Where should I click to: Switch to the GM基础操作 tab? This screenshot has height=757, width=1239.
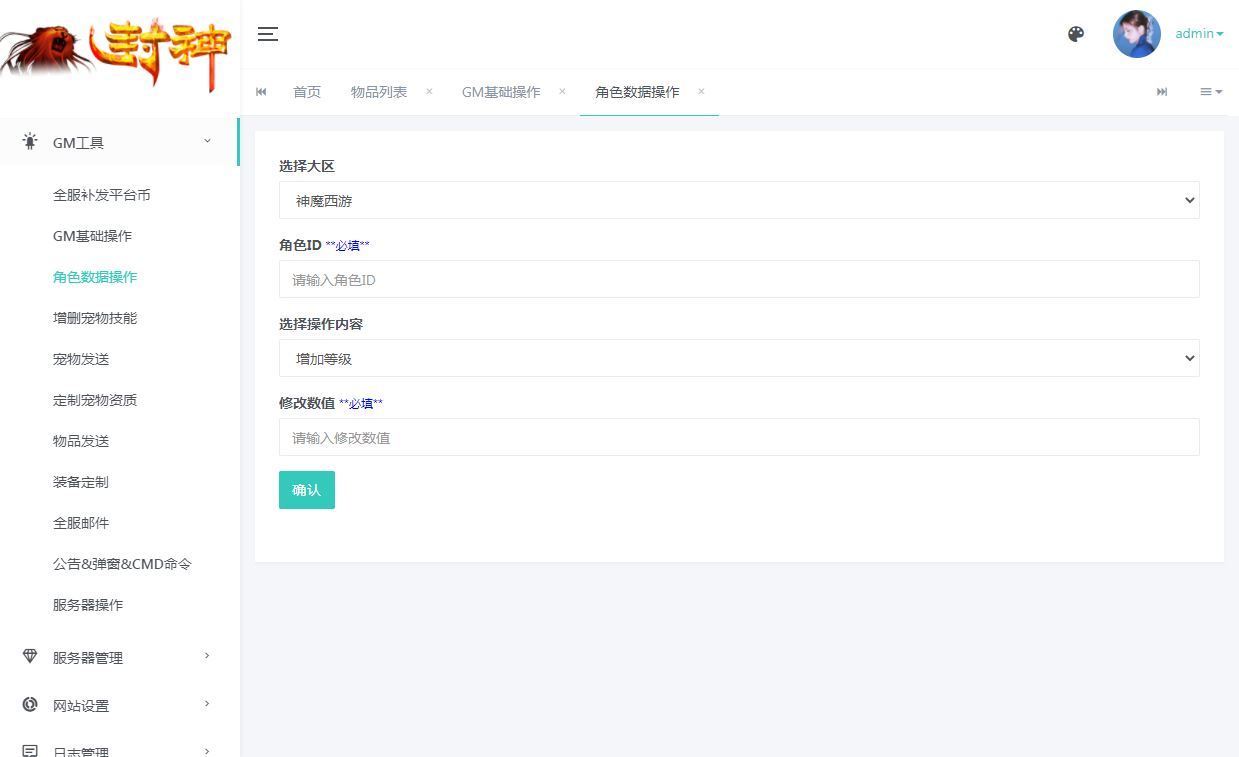501,91
